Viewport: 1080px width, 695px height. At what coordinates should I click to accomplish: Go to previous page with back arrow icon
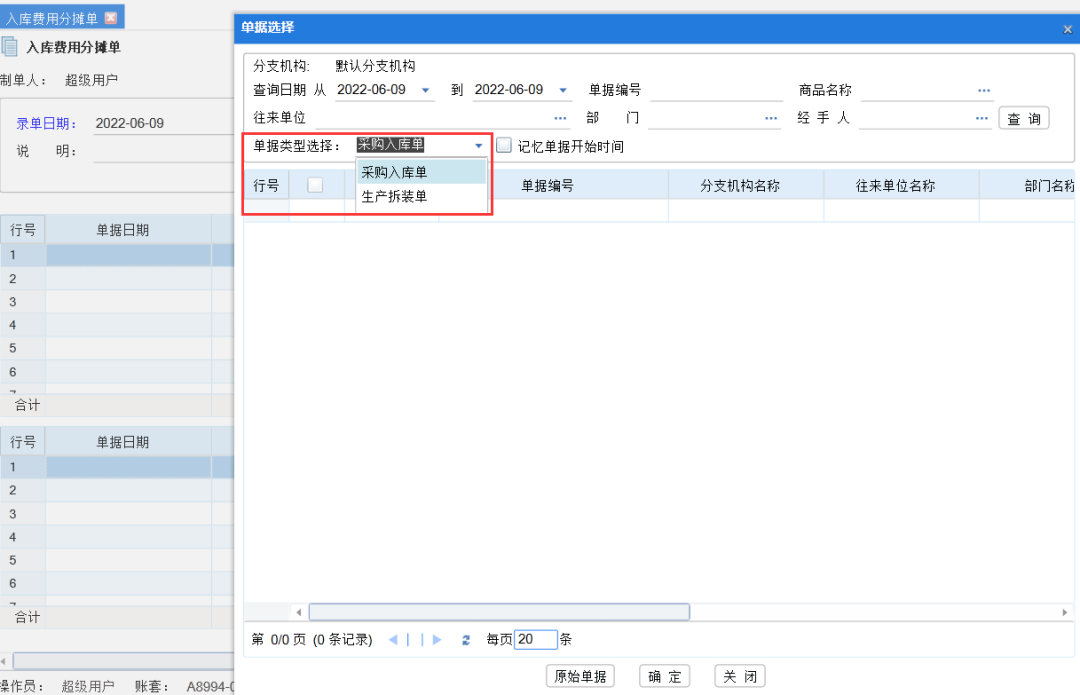click(393, 639)
